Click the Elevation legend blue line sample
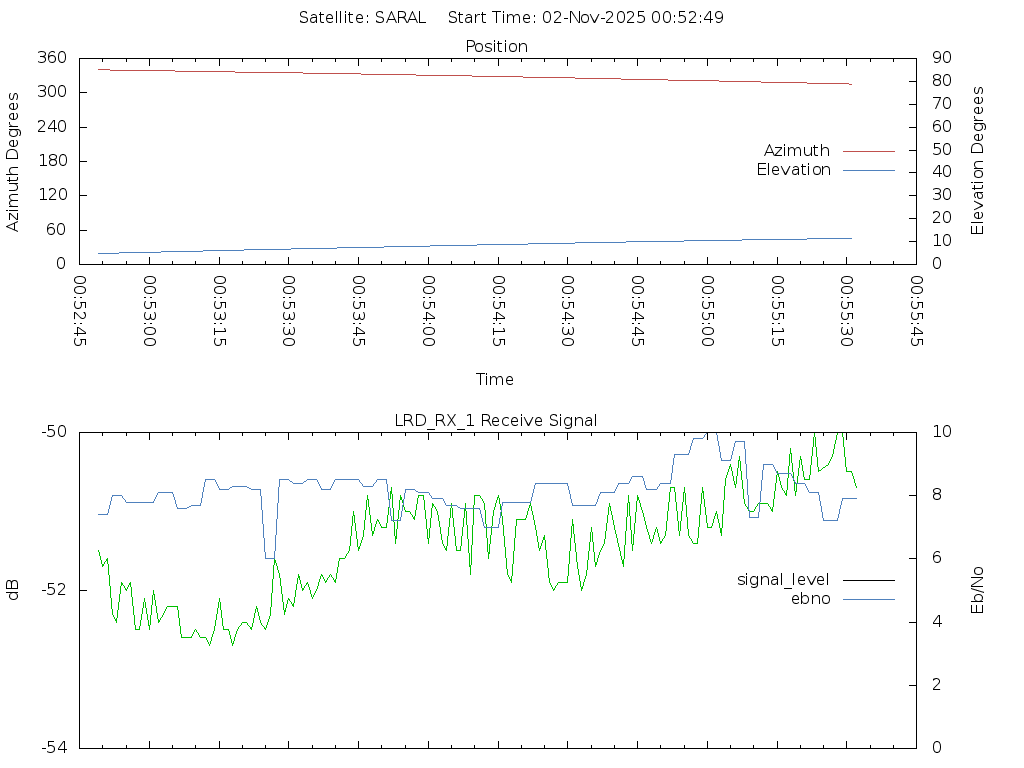Viewport: 1024px width, 768px height. click(868, 170)
